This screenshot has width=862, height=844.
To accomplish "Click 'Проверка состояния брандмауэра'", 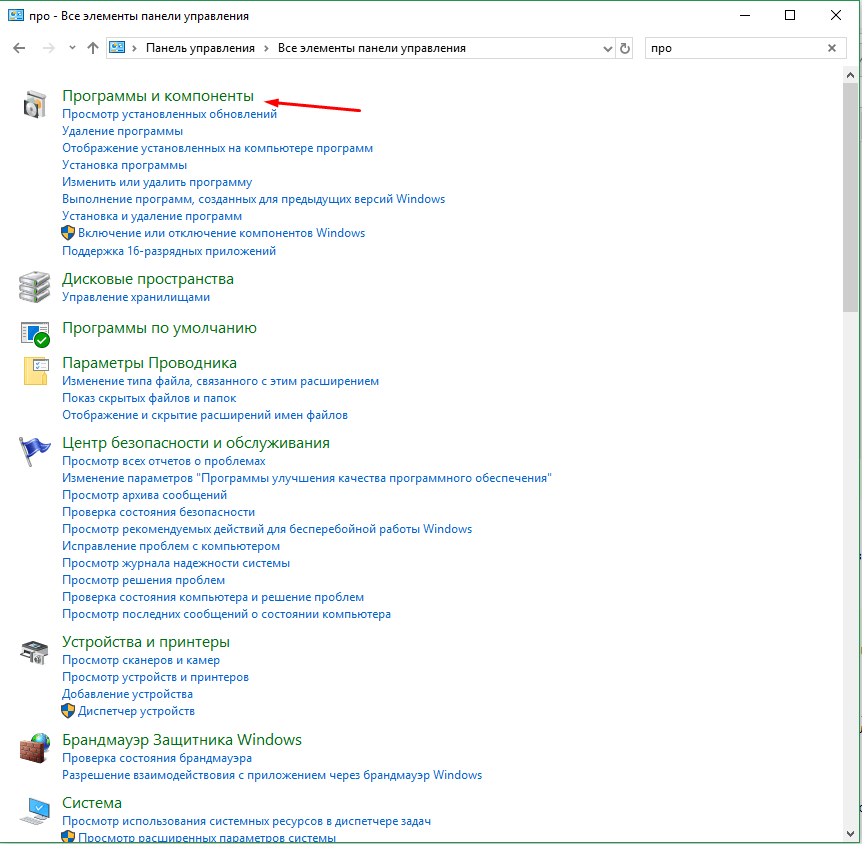I will tap(157, 758).
